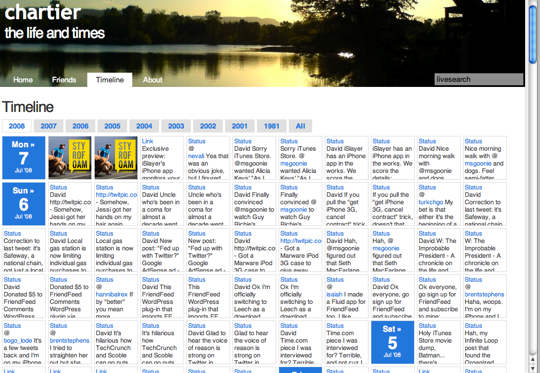Click the hannibalrex username link
540x373 pixels.
click(112, 294)
